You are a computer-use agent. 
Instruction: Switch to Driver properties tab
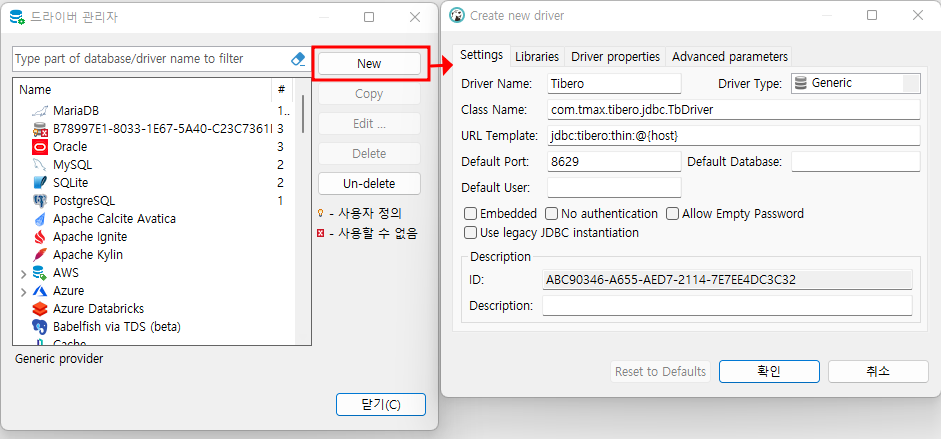[x=615, y=56]
